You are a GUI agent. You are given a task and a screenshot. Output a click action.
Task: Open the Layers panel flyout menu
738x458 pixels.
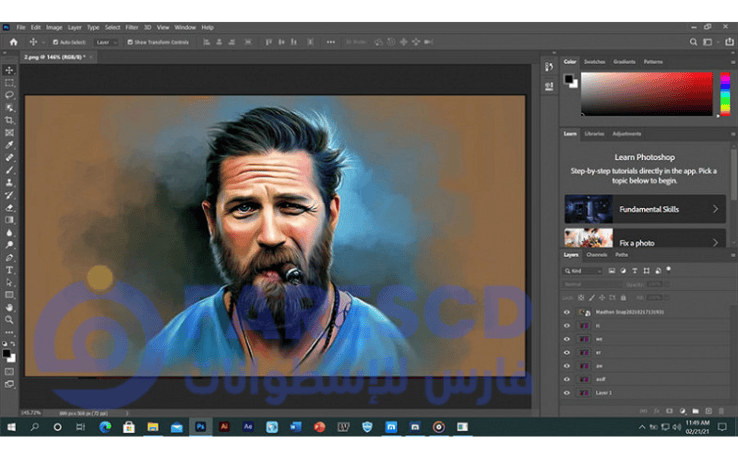[x=733, y=255]
